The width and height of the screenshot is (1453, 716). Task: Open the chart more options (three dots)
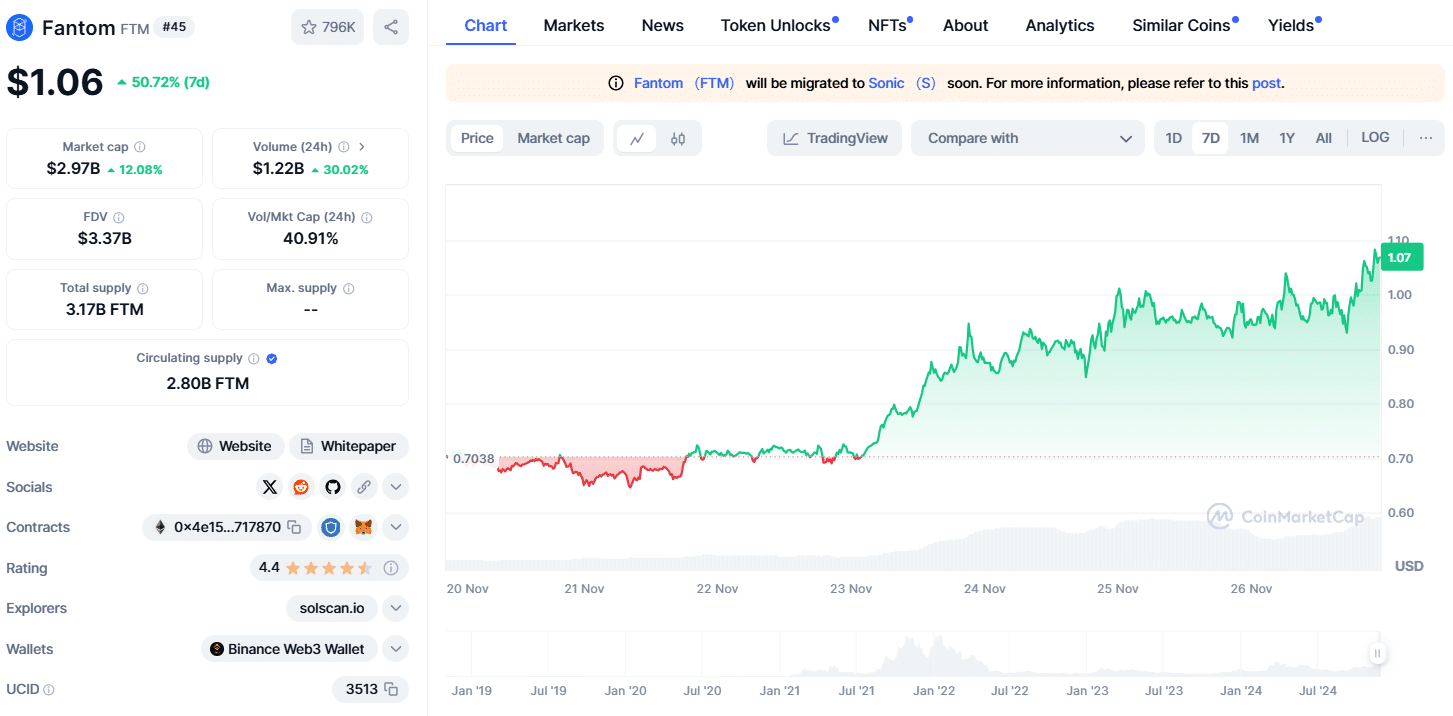pyautogui.click(x=1425, y=138)
